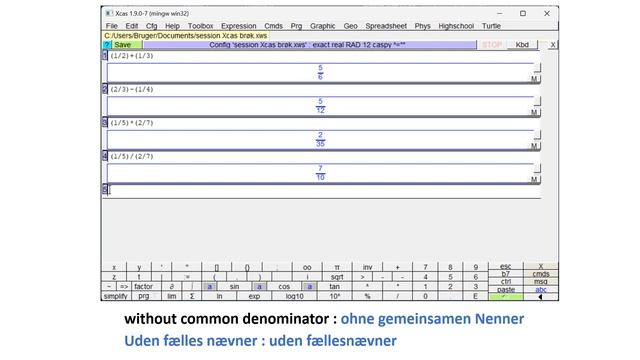Open the Turtle menu
Image resolution: width=640 pixels, height=360 pixels.
(491, 26)
